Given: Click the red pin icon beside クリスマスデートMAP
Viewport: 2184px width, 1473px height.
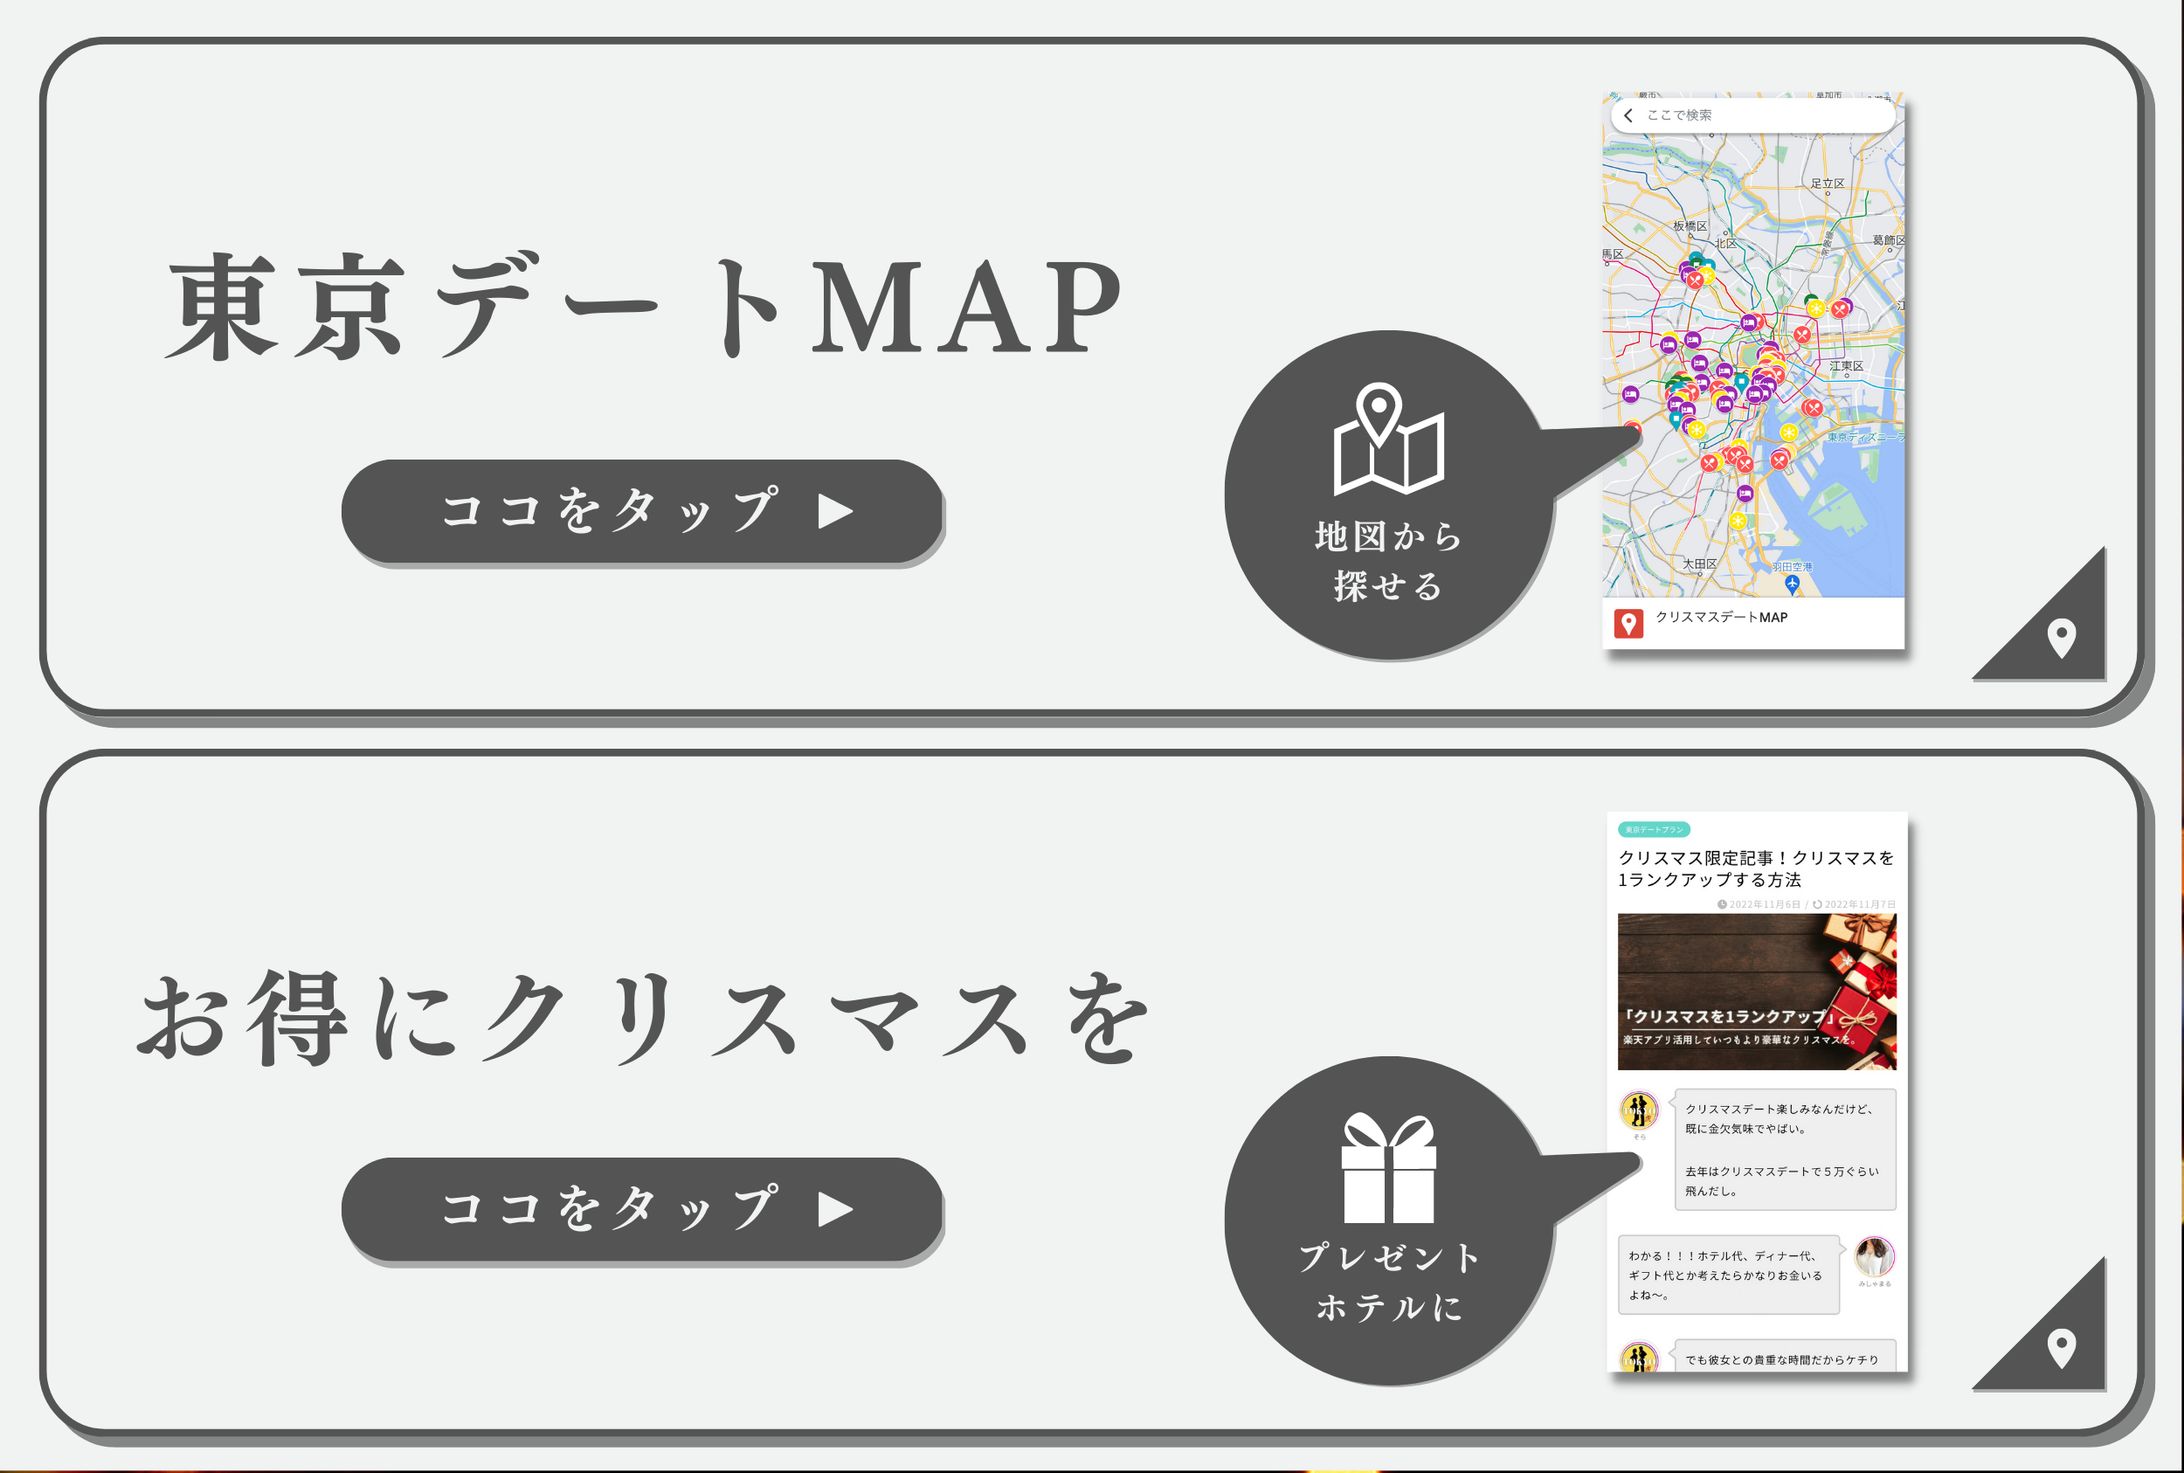Looking at the screenshot, I should [x=1628, y=624].
